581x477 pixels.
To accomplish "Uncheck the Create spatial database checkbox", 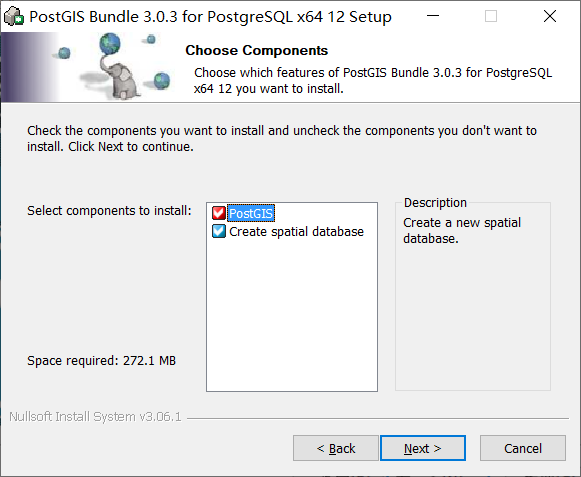I will click(219, 231).
